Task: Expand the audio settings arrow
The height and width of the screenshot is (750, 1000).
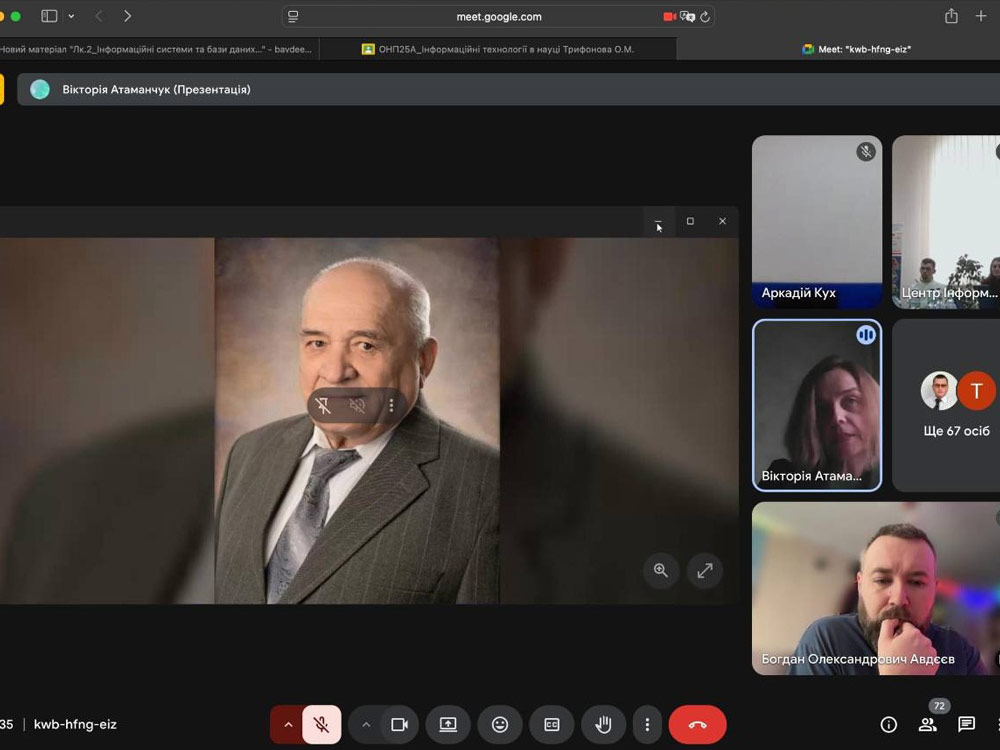Action: 288,725
